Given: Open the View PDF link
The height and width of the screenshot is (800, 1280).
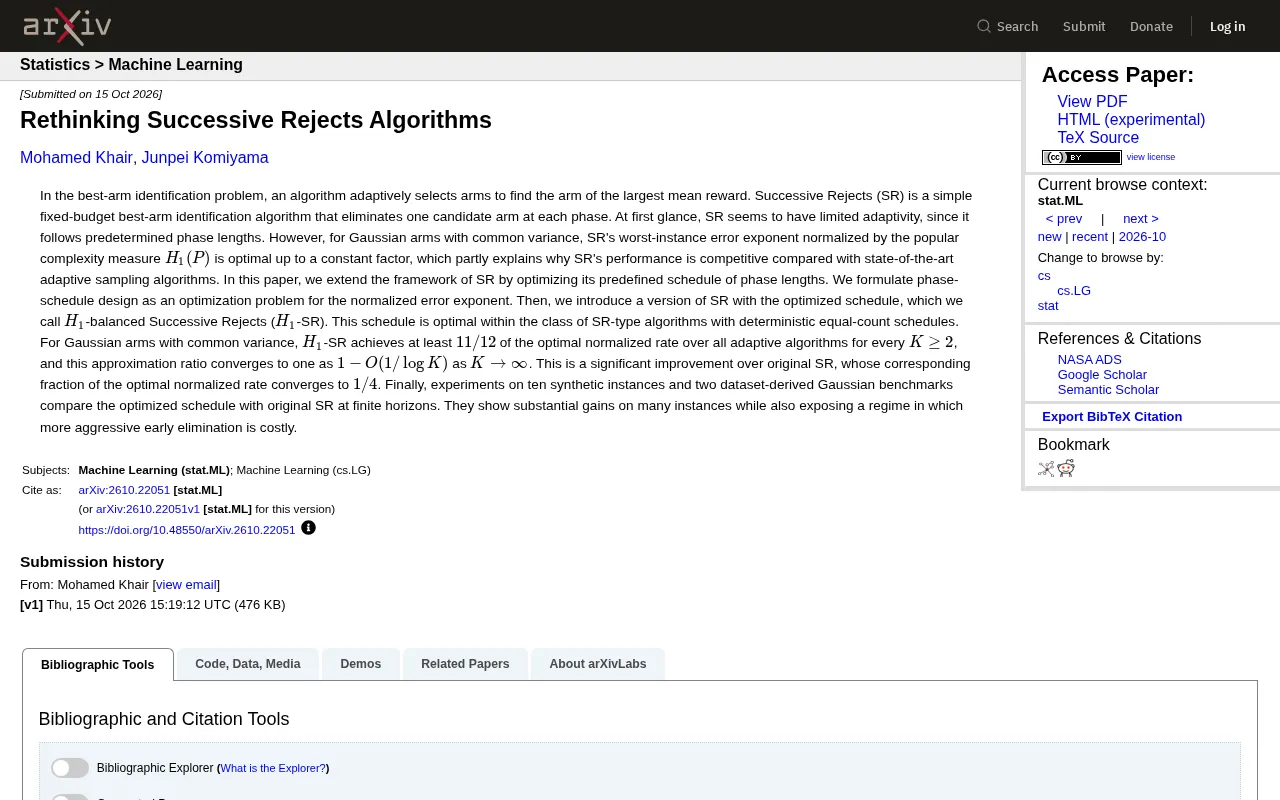Looking at the screenshot, I should (x=1092, y=102).
